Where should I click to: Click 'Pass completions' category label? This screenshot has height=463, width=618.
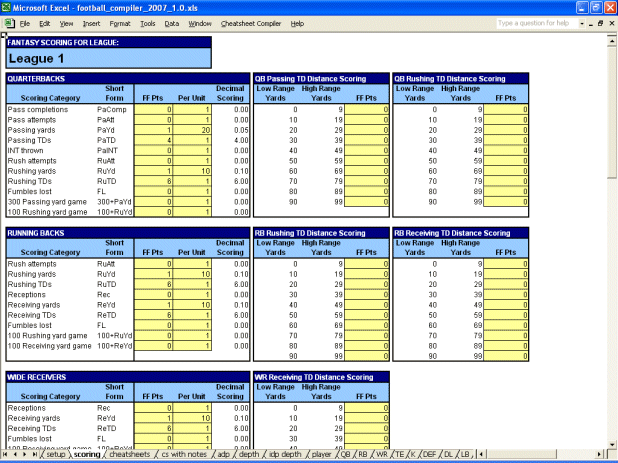(x=38, y=110)
